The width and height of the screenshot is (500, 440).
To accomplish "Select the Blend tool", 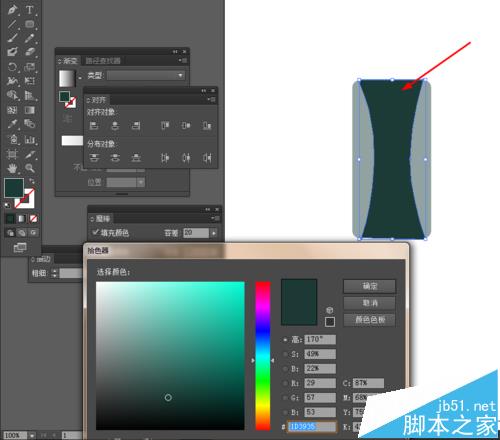I will click(x=30, y=124).
